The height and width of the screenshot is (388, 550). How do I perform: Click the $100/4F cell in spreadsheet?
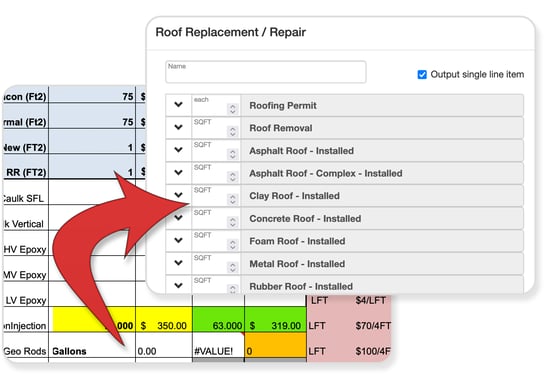point(373,351)
